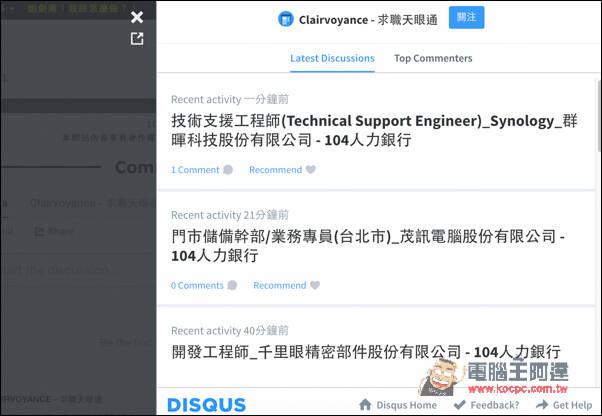Open the 門市儲備幹部 discussion title
This screenshot has height=416, width=602.
(x=368, y=246)
